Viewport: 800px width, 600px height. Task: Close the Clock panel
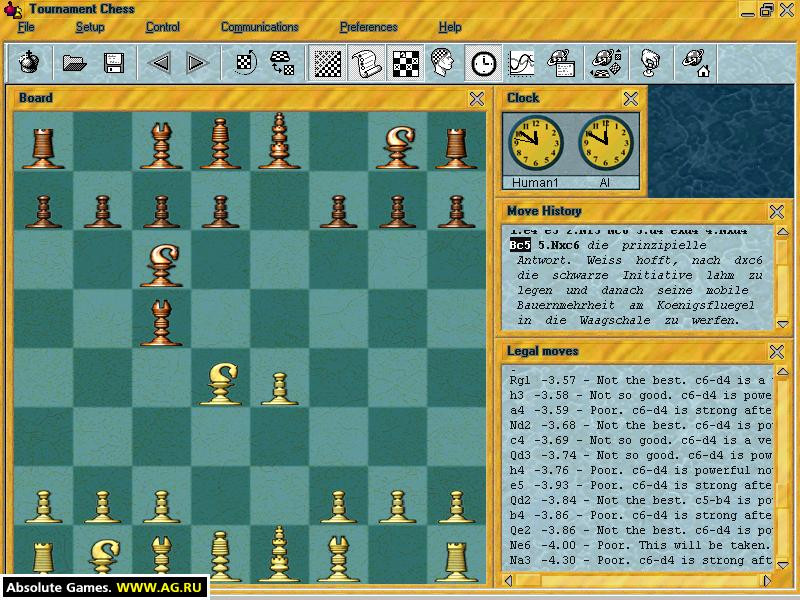coord(631,98)
